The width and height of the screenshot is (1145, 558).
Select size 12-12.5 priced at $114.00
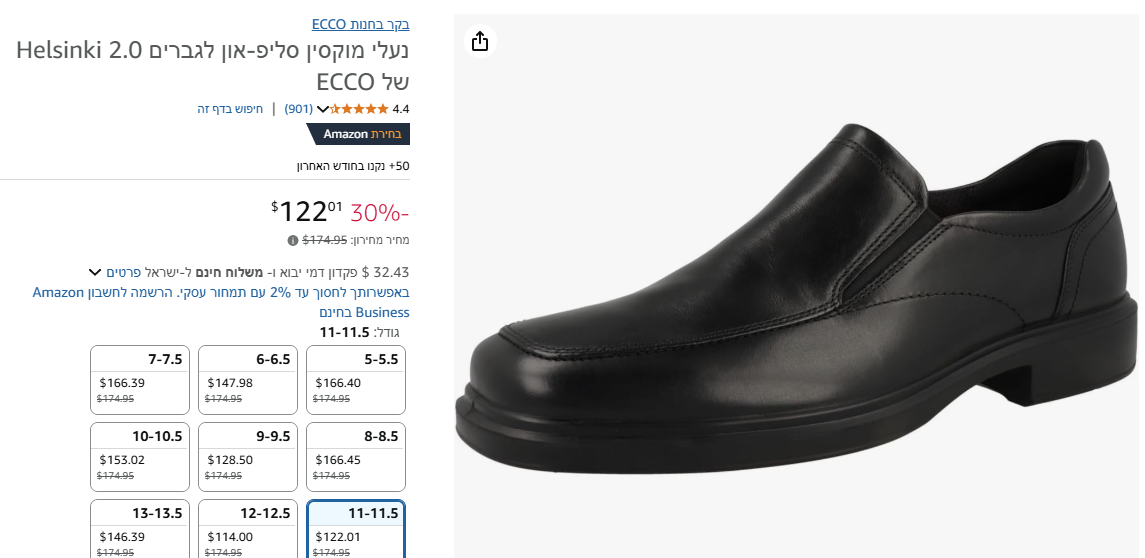coord(247,529)
